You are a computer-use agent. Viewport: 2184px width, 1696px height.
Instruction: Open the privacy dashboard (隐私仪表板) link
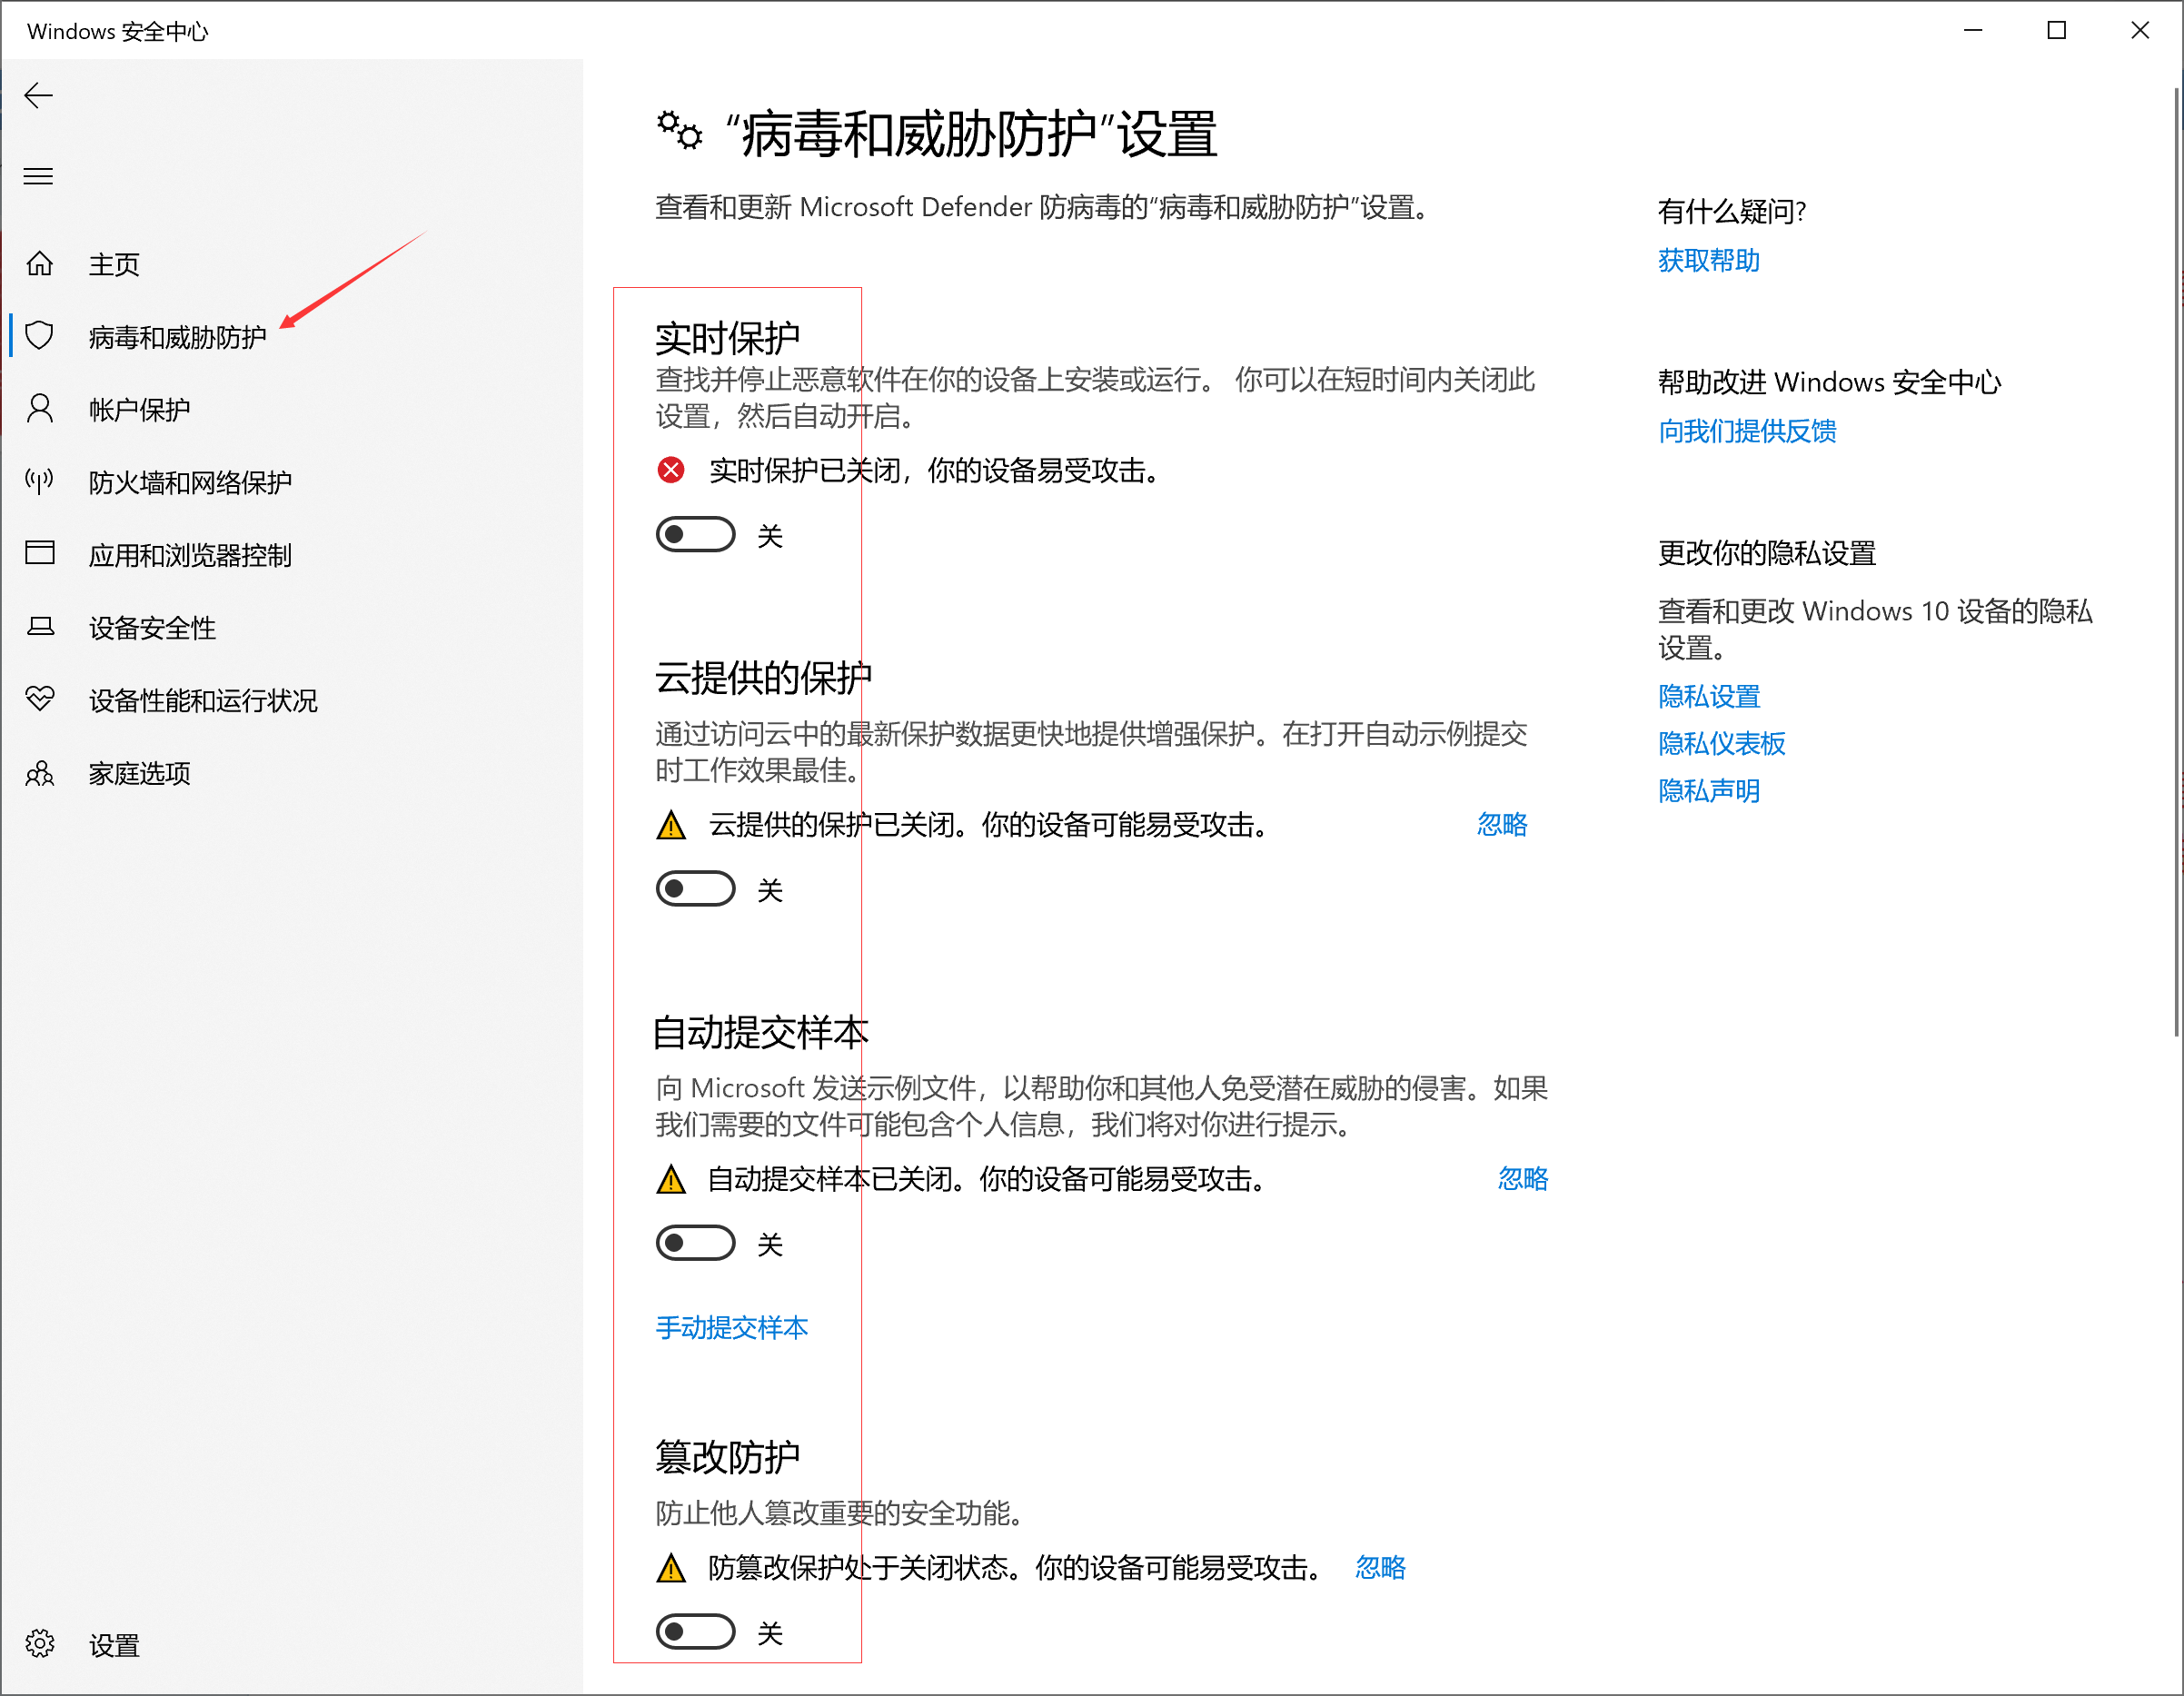pos(1721,744)
